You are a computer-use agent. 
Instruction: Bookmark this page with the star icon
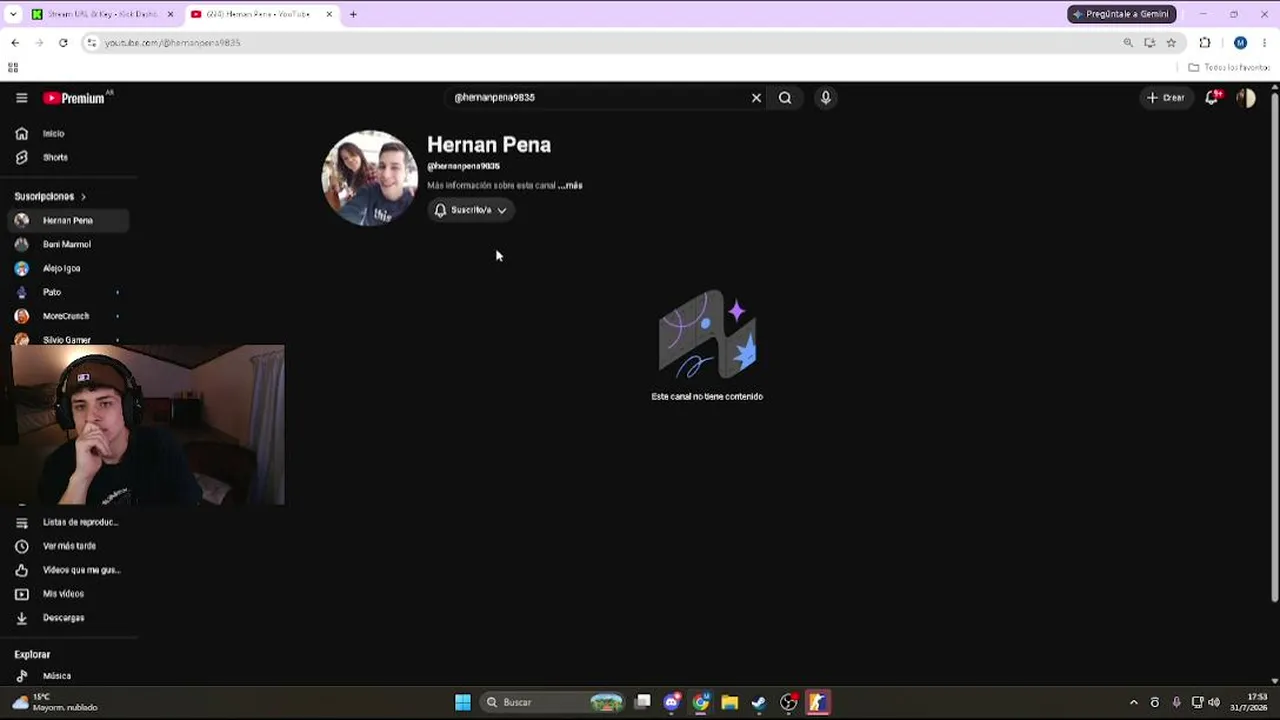coord(1171,43)
